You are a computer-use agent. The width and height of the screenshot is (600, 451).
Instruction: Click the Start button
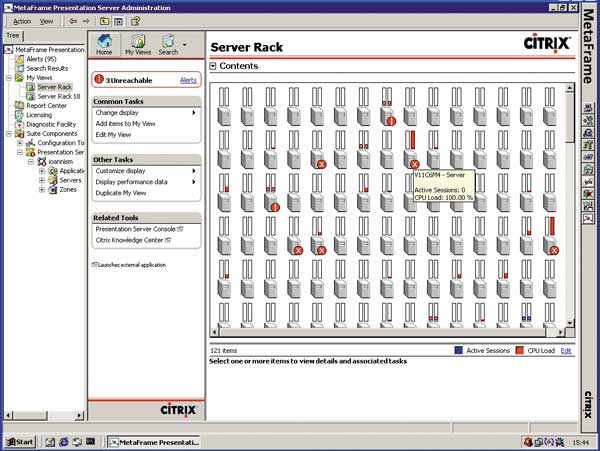pyautogui.click(x=20, y=442)
